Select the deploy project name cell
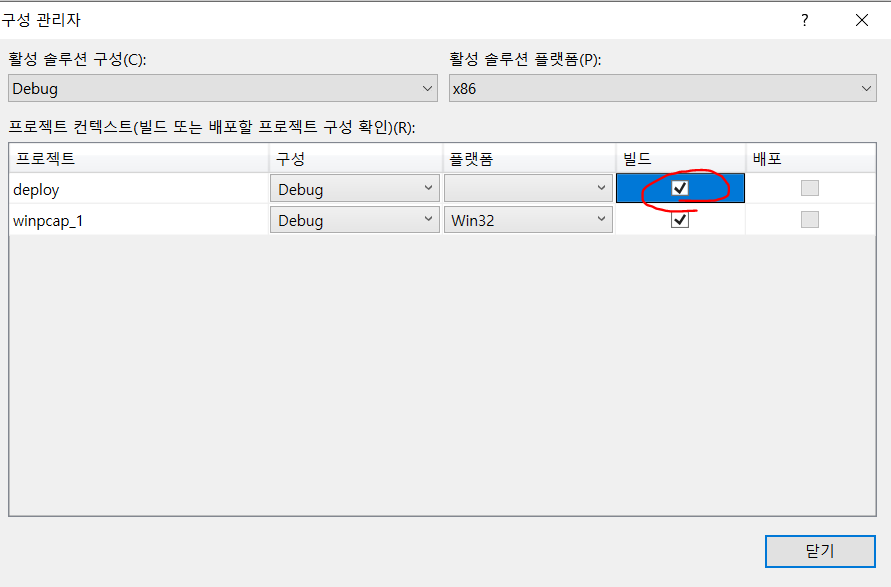The height and width of the screenshot is (587, 891). click(139, 189)
